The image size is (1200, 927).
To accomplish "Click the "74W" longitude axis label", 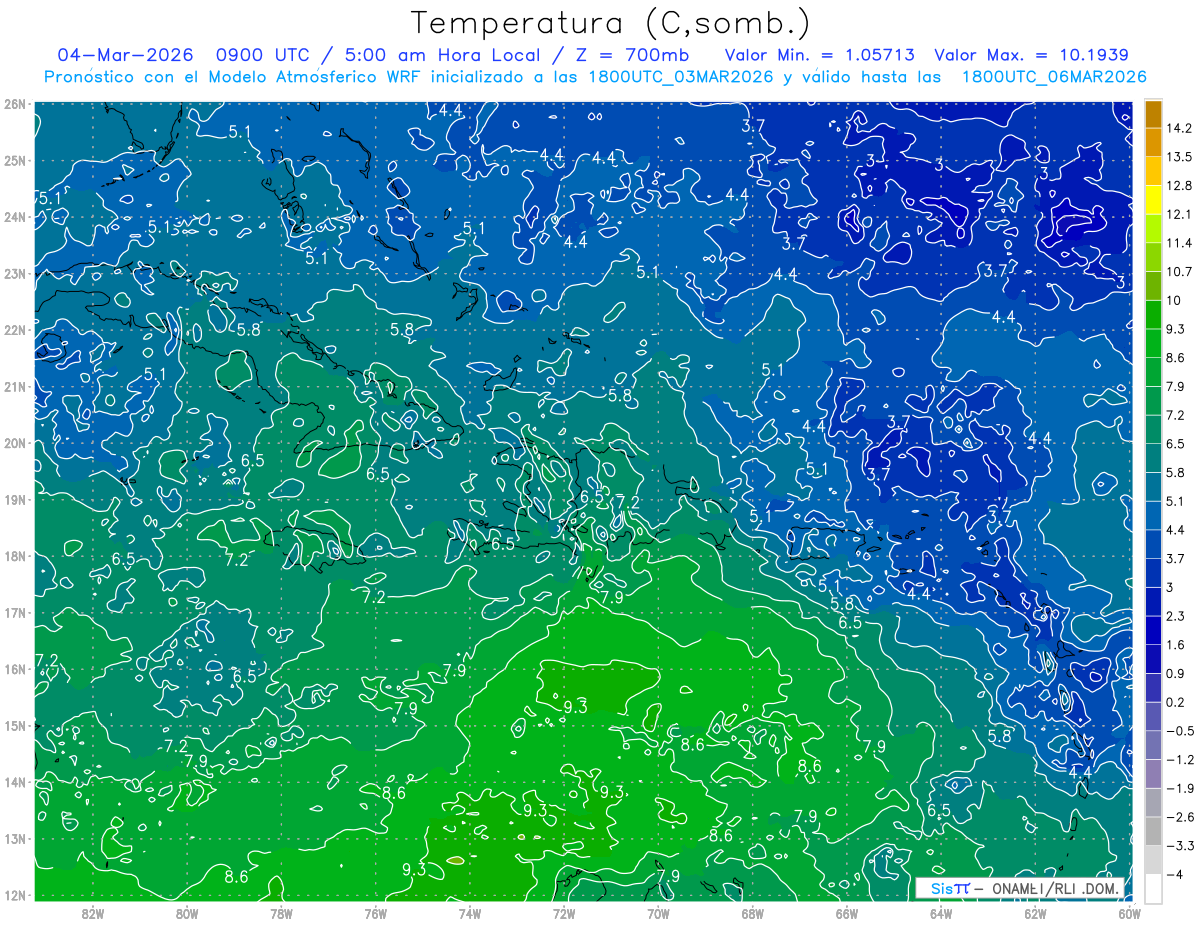I will tap(469, 913).
